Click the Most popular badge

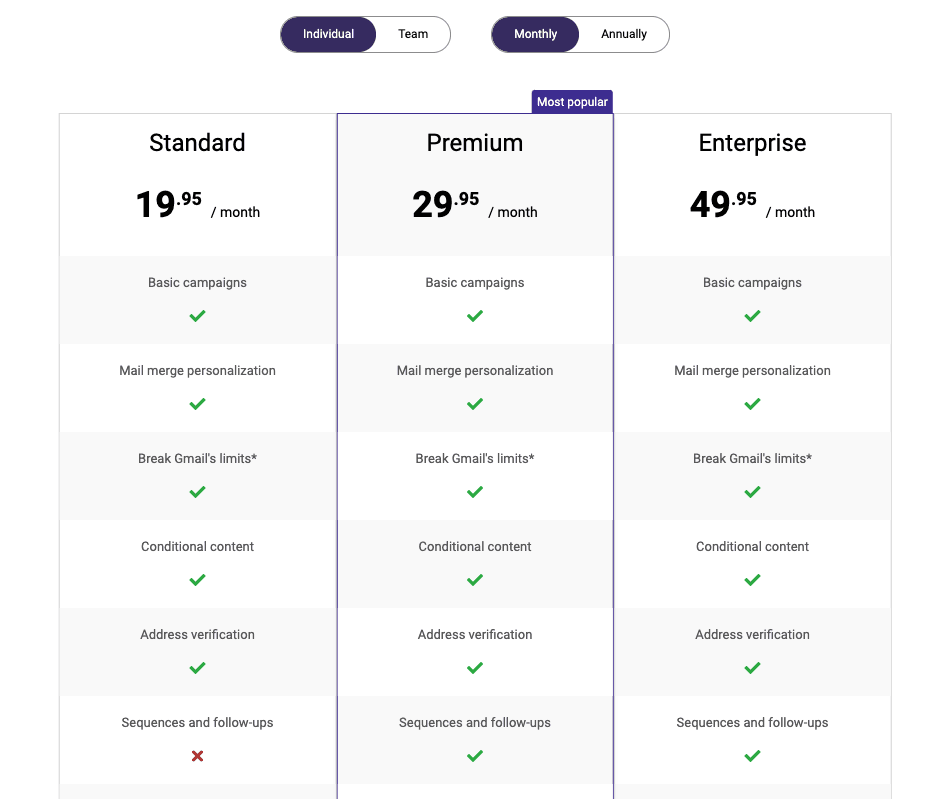coord(571,101)
